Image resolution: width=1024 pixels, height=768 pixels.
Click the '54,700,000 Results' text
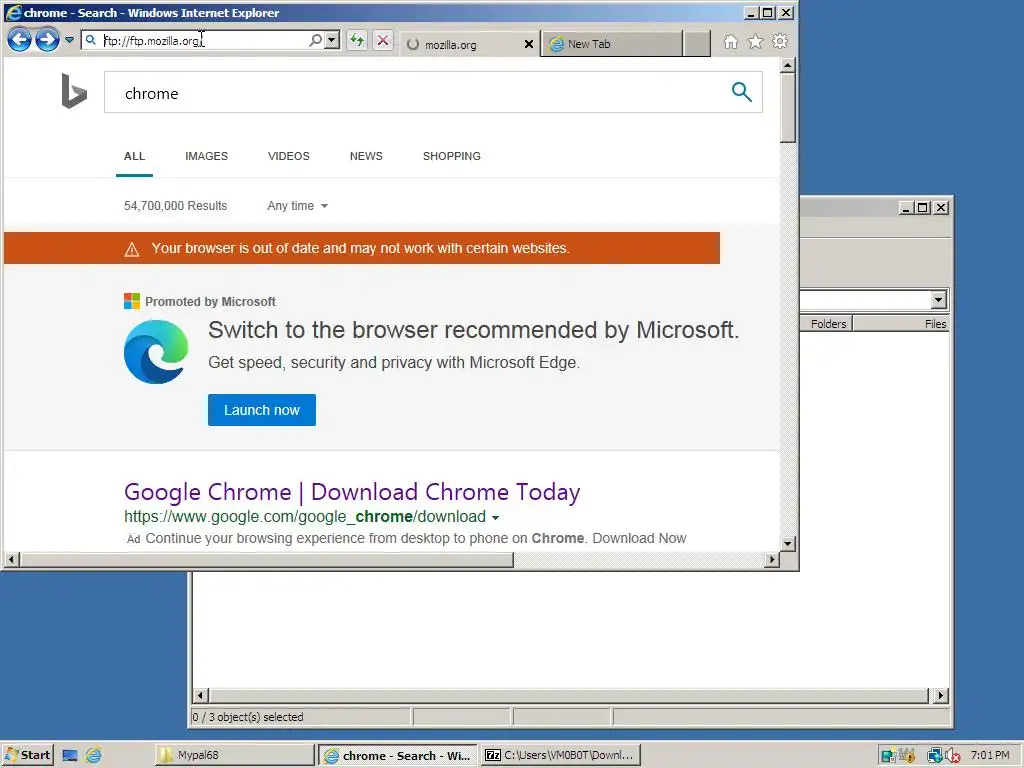[176, 206]
